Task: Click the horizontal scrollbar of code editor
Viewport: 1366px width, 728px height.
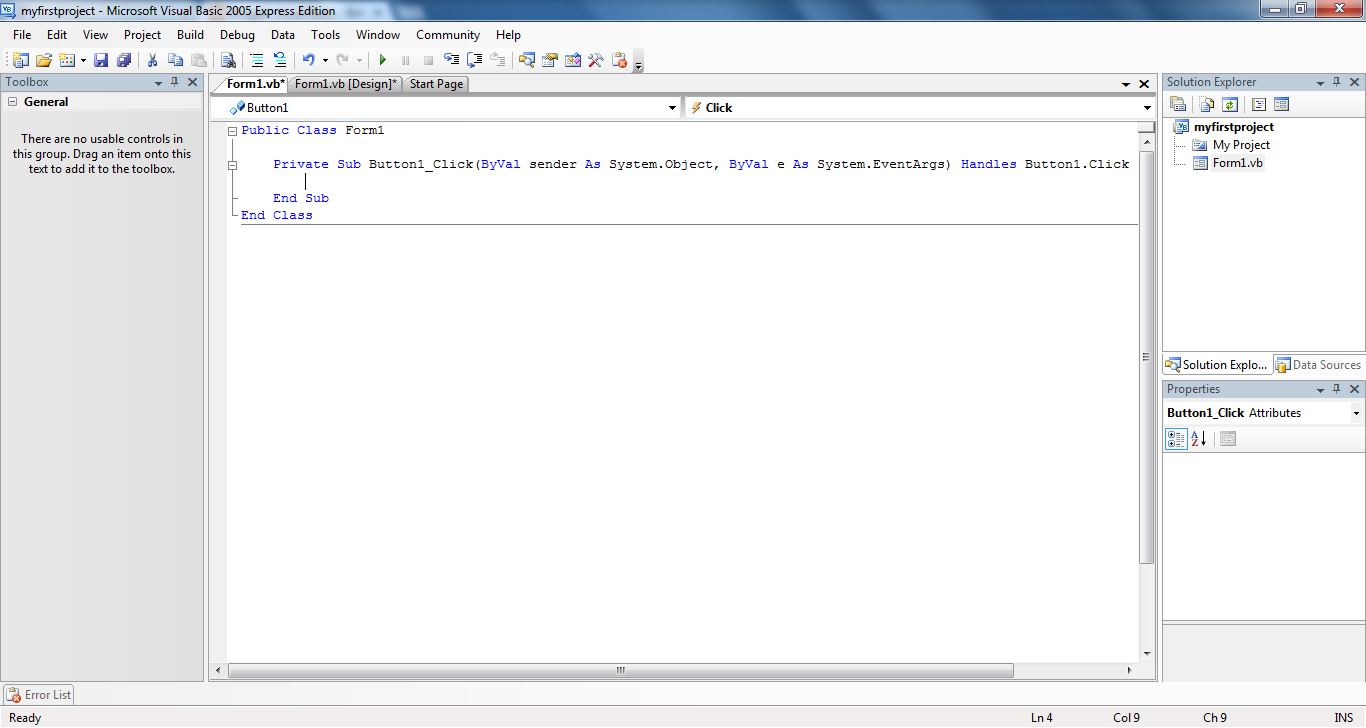Action: (x=620, y=670)
